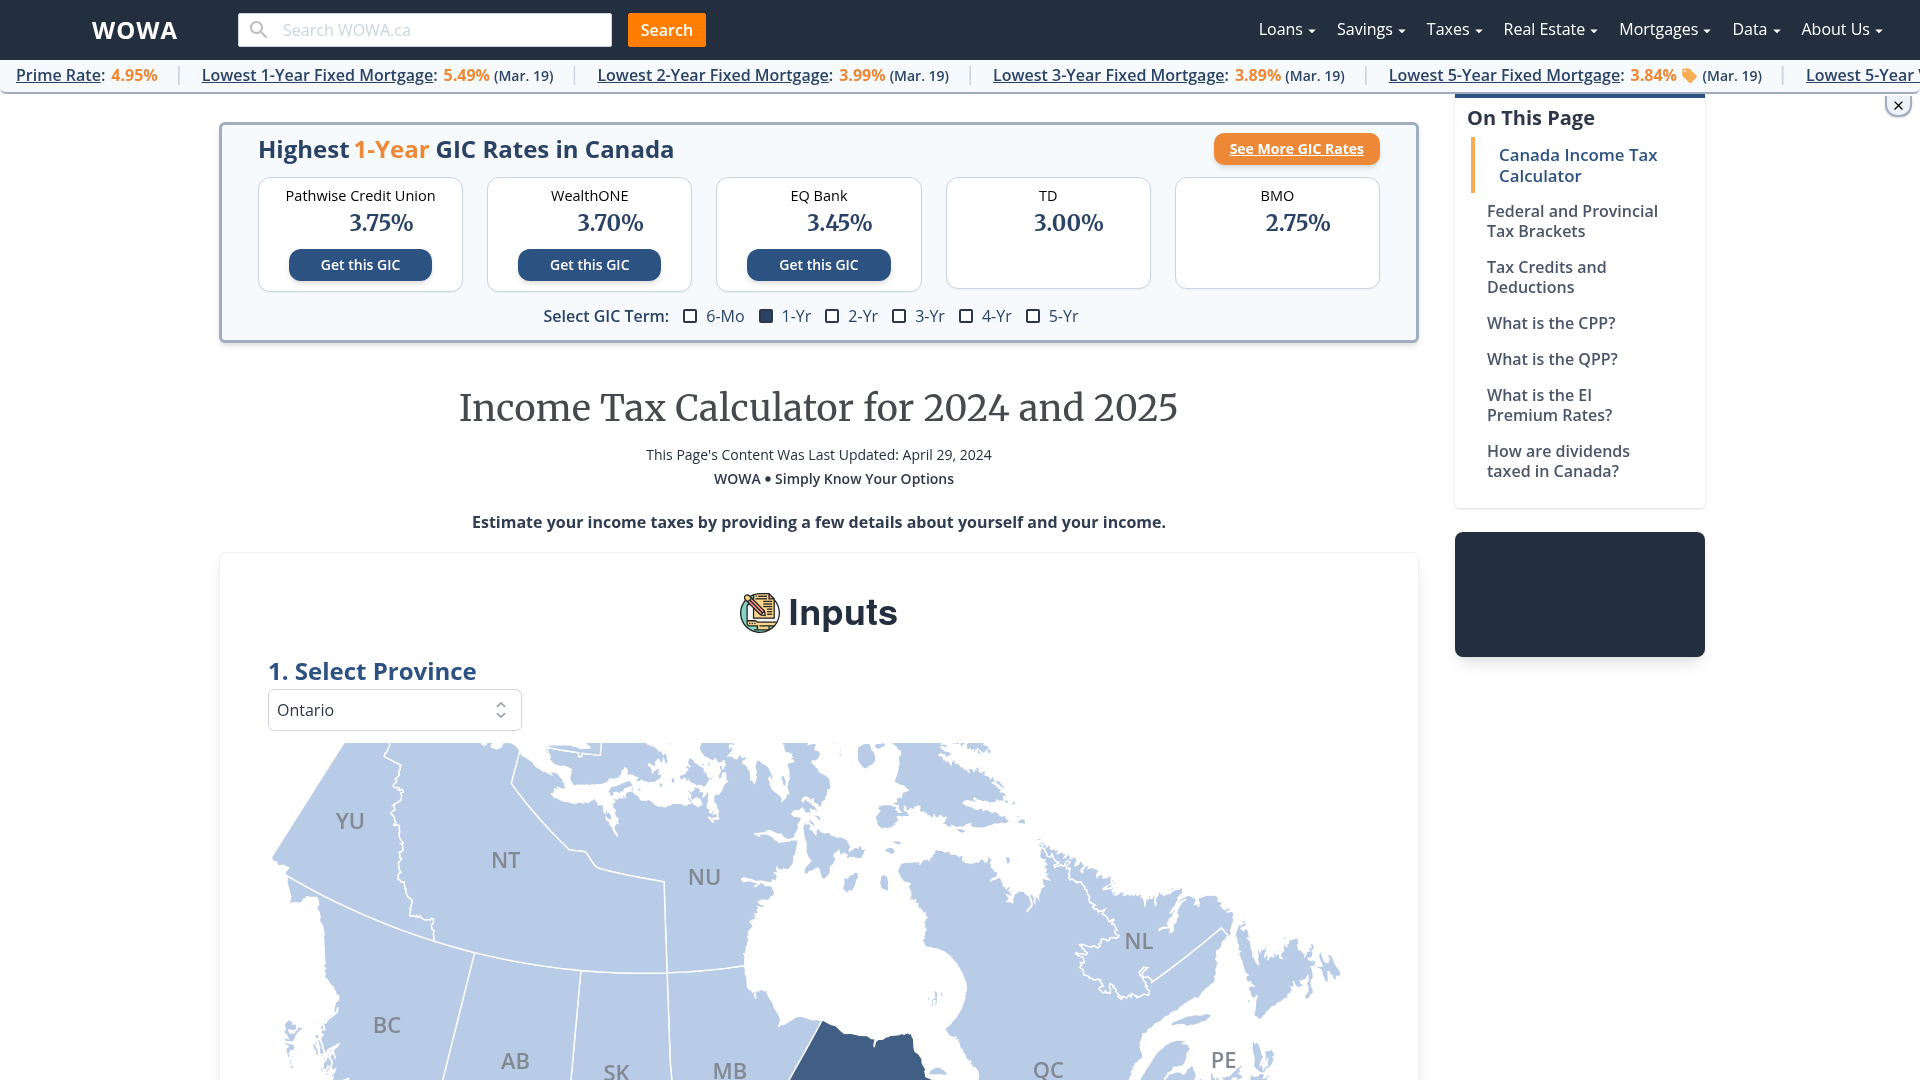Viewport: 1920px width, 1080px height.
Task: Click the close X button on ticker
Action: [x=1899, y=105]
